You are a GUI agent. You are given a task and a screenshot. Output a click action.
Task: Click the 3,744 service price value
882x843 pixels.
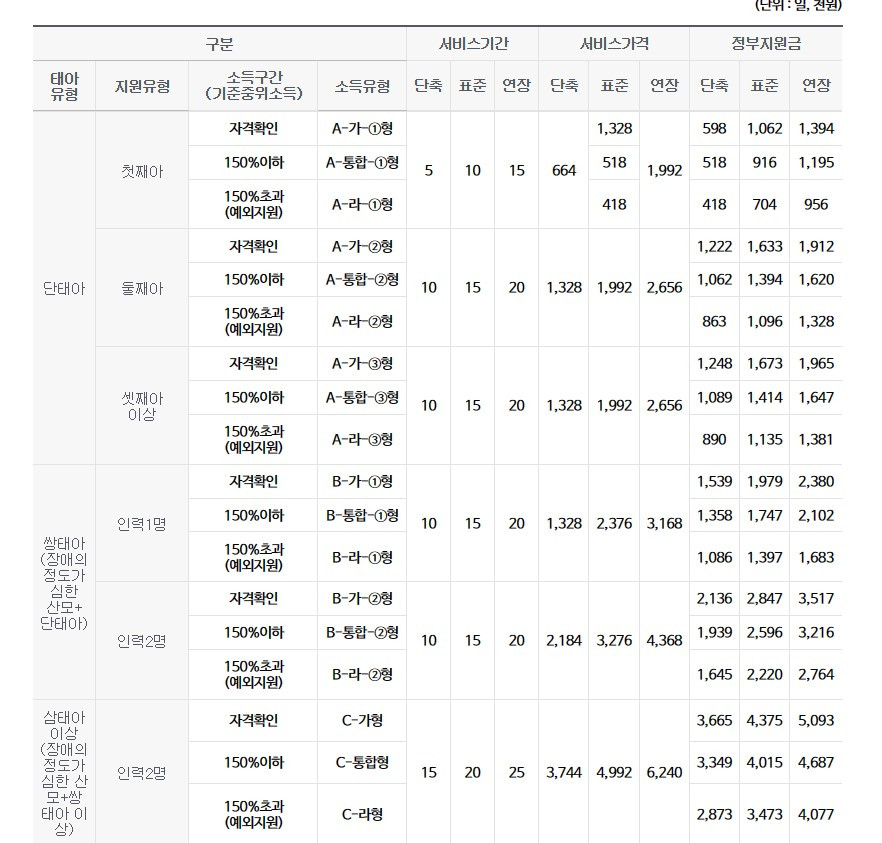(x=564, y=773)
